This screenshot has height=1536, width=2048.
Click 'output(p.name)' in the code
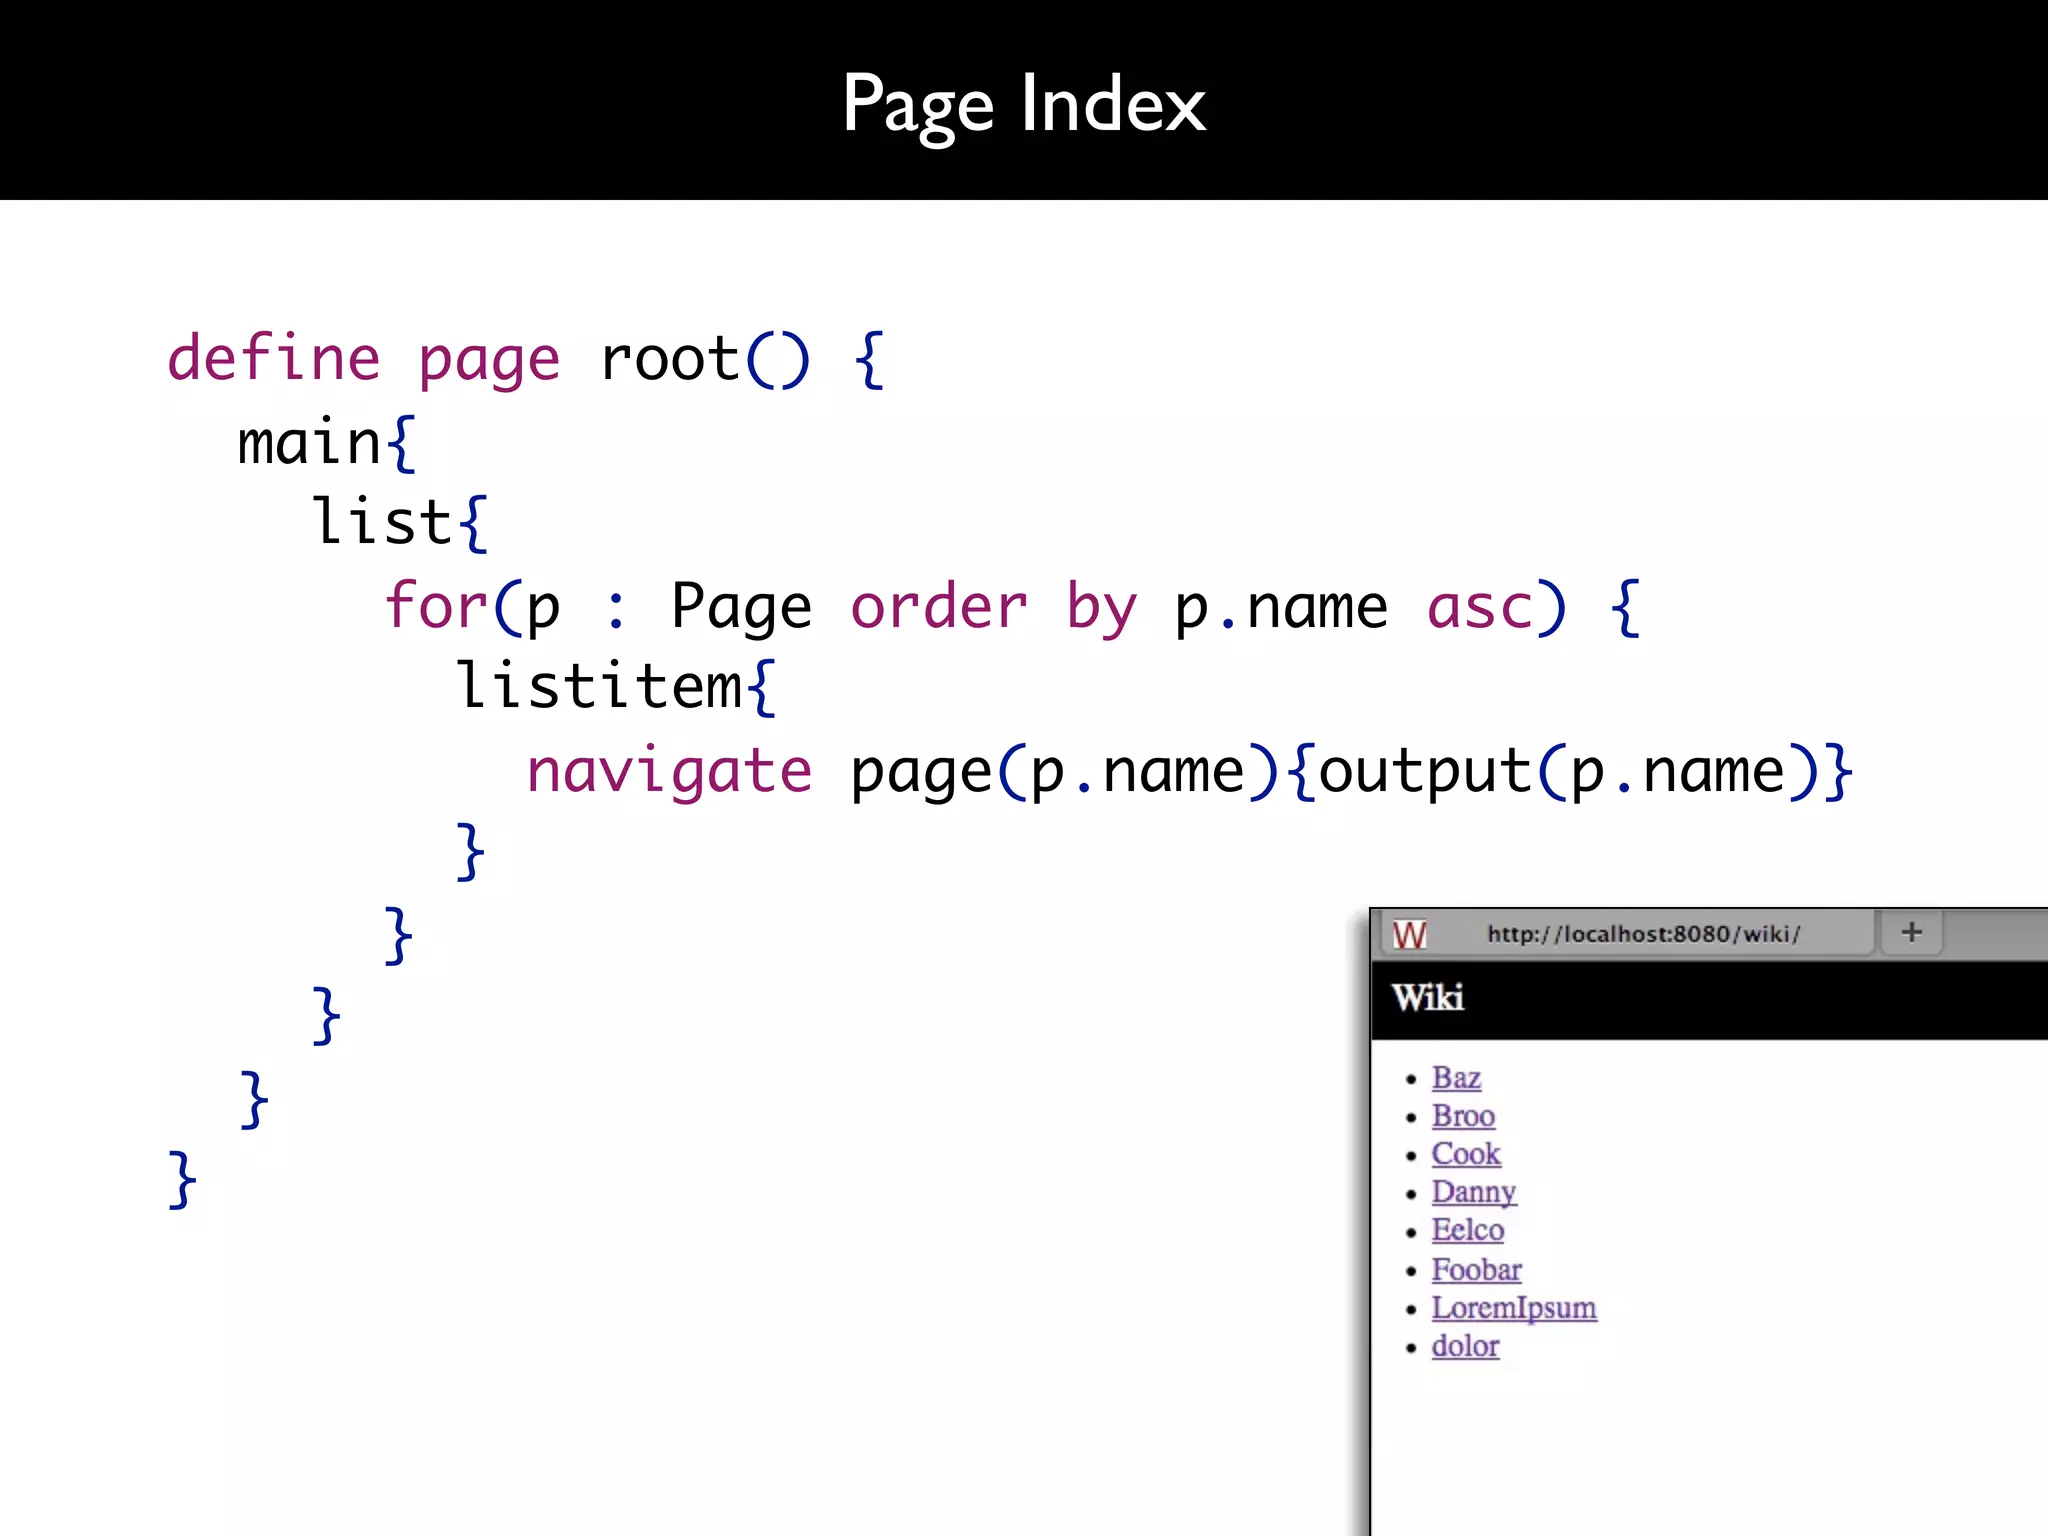[1567, 771]
